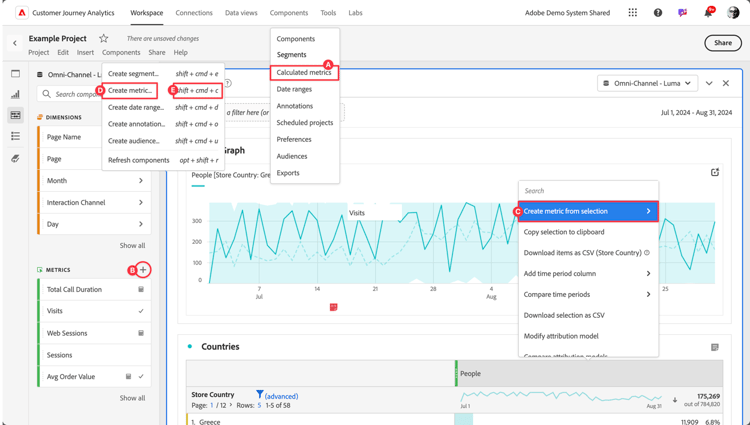This screenshot has width=750, height=425.
Task: Open the Data views tab
Action: point(241,13)
